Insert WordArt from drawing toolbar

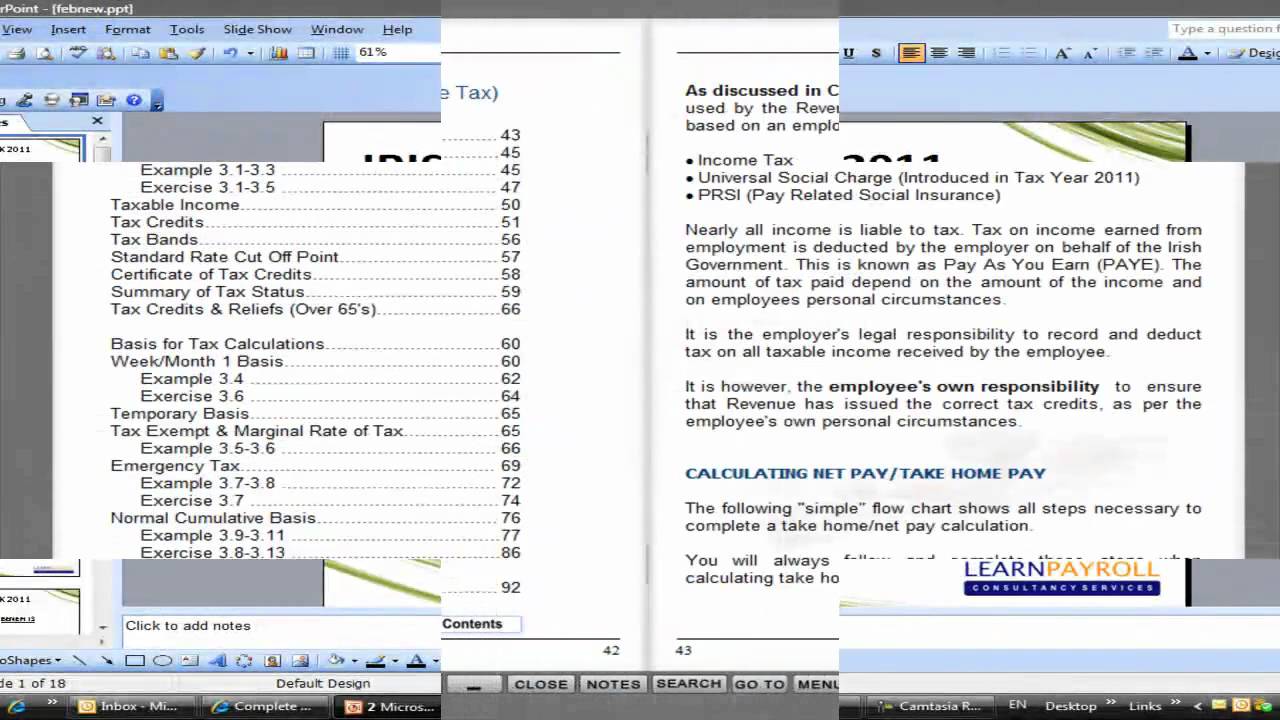pyautogui.click(x=217, y=660)
